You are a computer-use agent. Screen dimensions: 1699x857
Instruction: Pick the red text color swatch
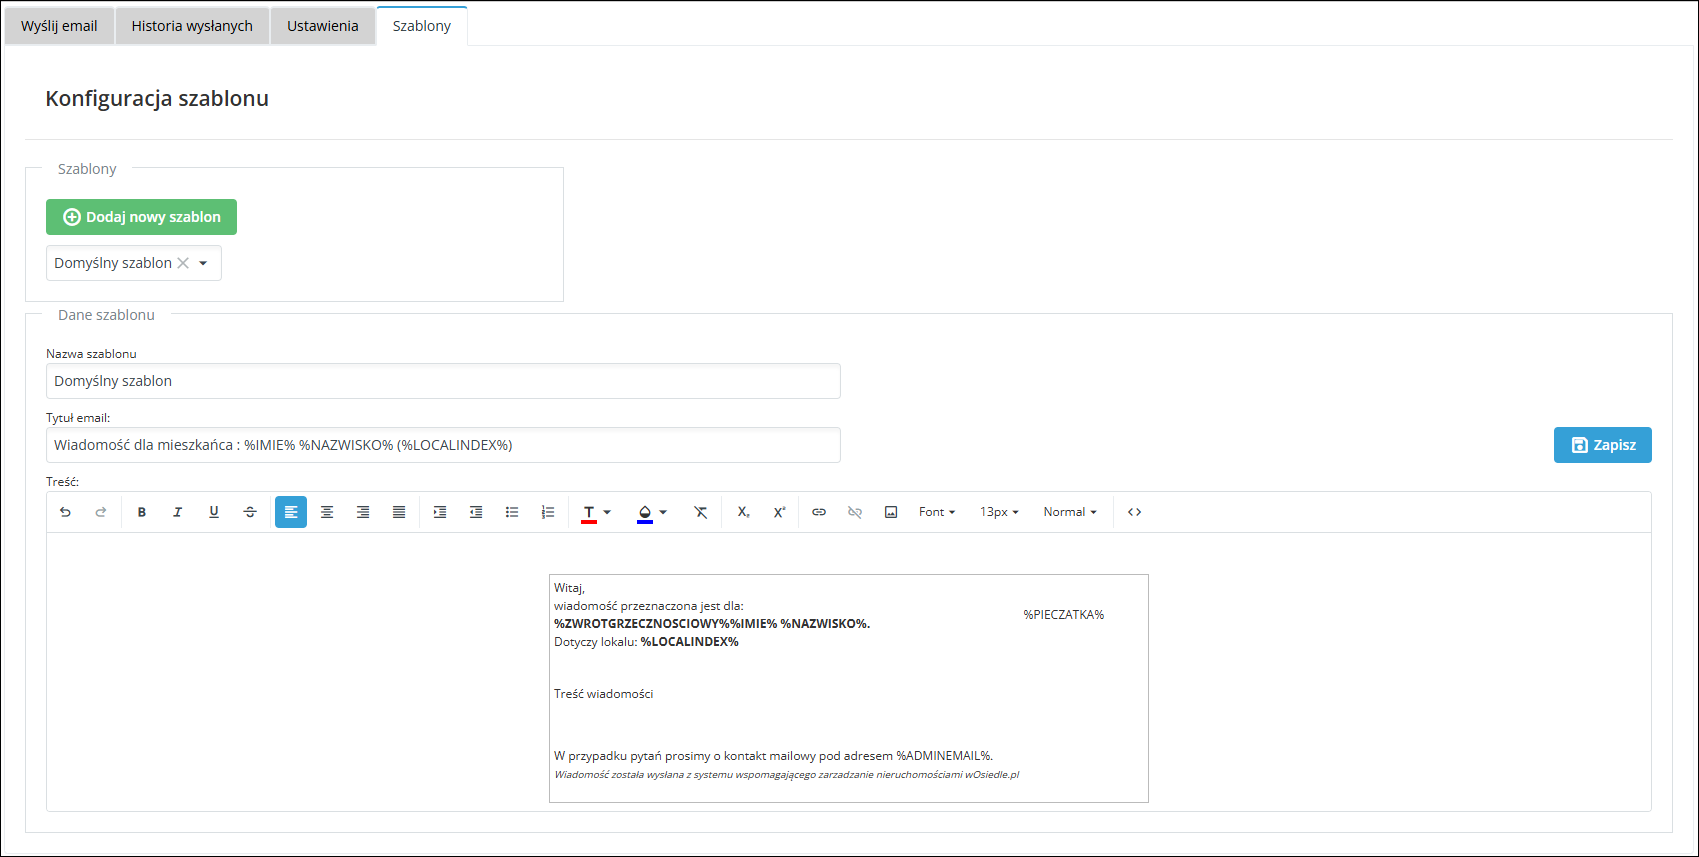point(589,512)
